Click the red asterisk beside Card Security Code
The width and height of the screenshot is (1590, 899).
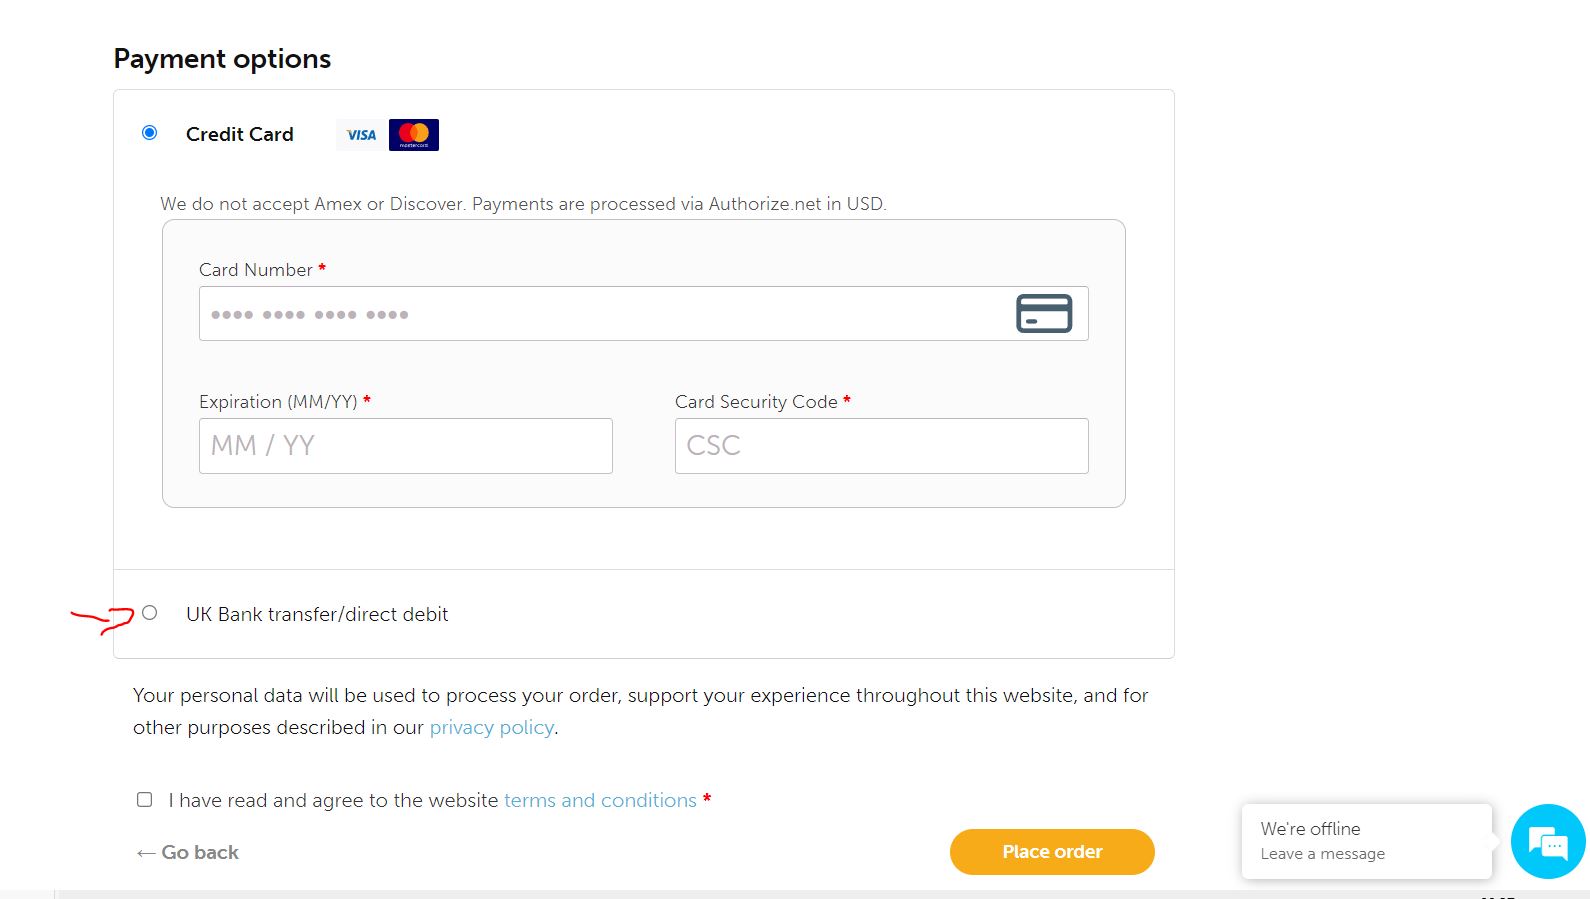point(847,400)
